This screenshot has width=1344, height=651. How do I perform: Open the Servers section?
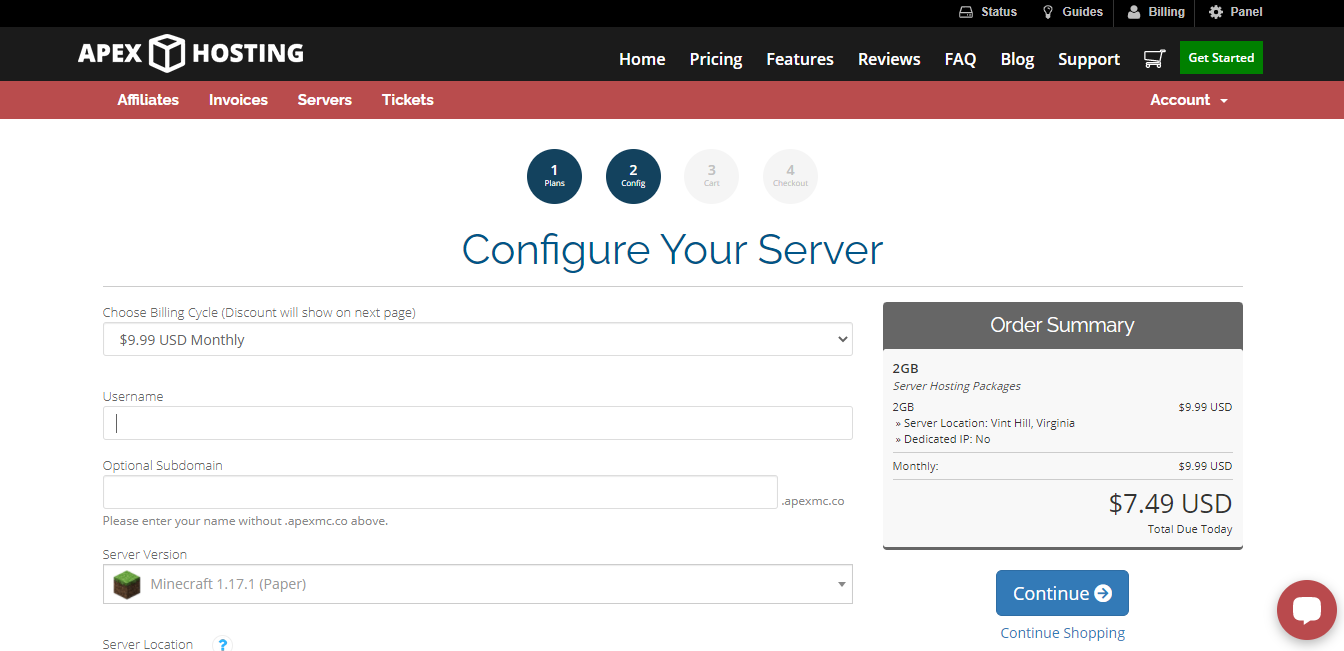[325, 100]
